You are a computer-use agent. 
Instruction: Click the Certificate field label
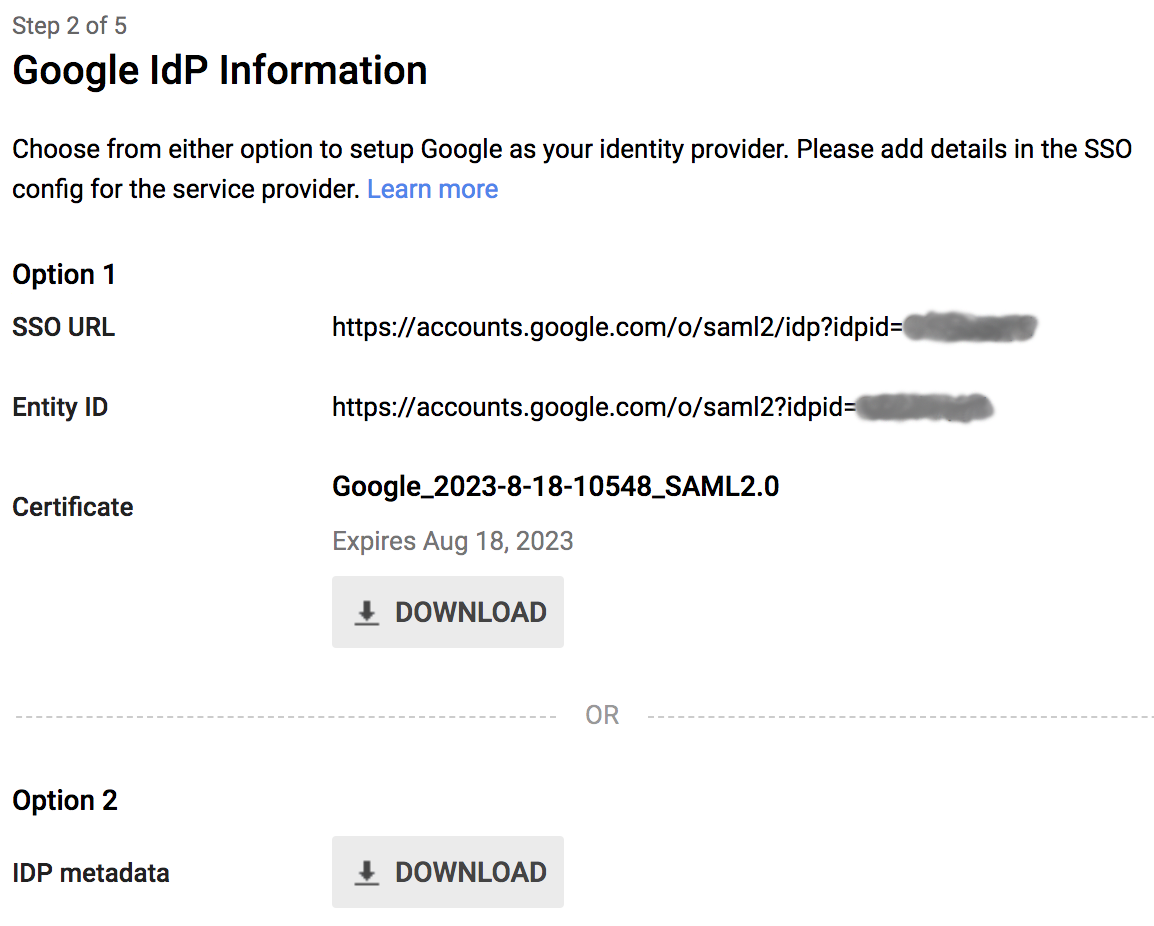click(72, 506)
